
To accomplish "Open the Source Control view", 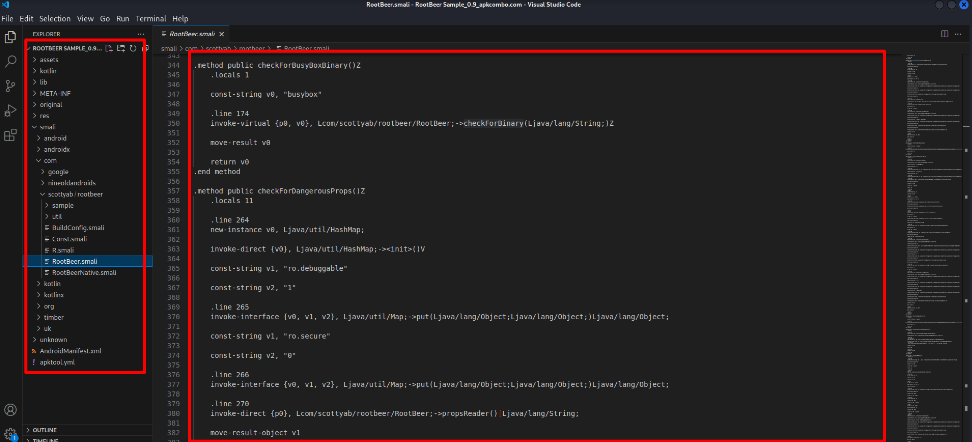I will pyautogui.click(x=11, y=86).
